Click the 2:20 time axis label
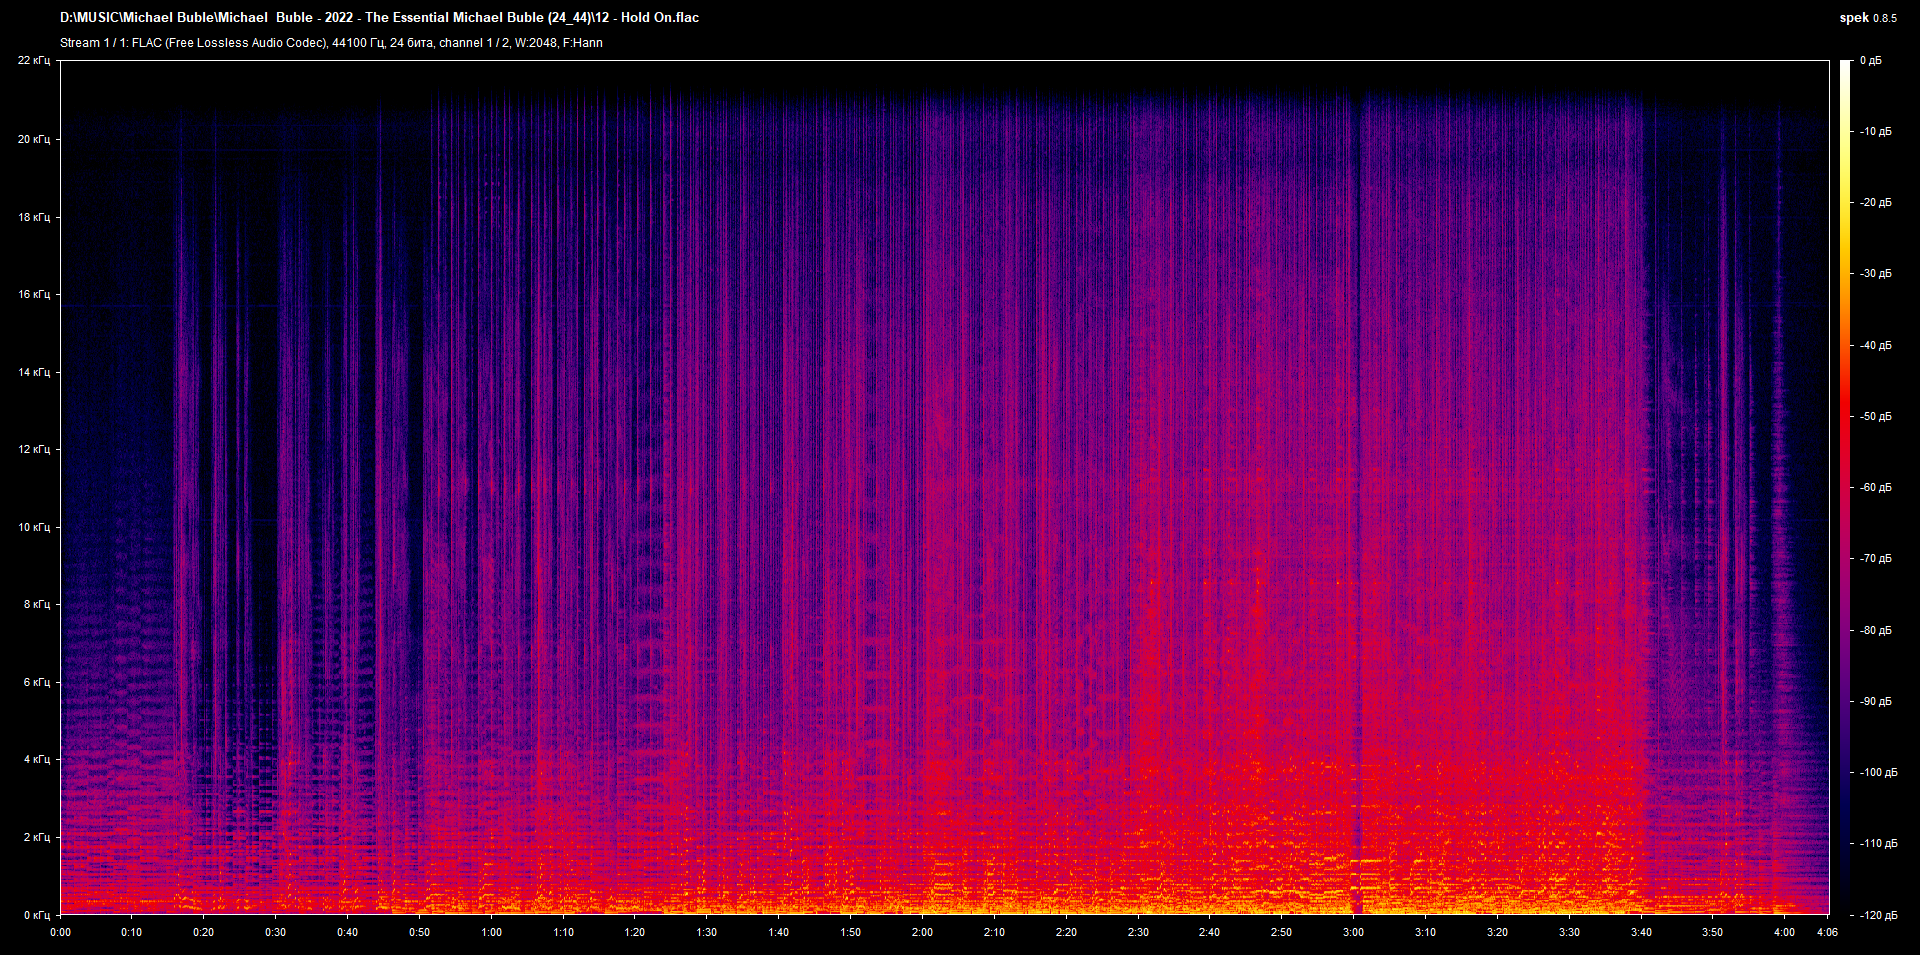Viewport: 1920px width, 955px height. click(1067, 933)
